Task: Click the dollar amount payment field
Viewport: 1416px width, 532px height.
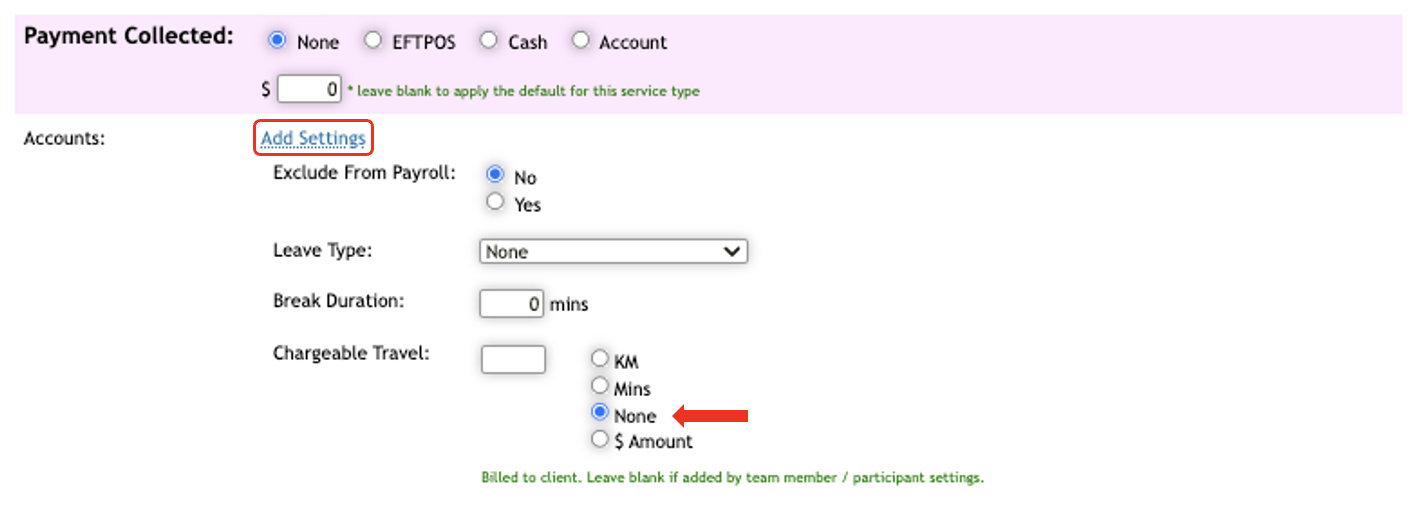Action: 309,89
